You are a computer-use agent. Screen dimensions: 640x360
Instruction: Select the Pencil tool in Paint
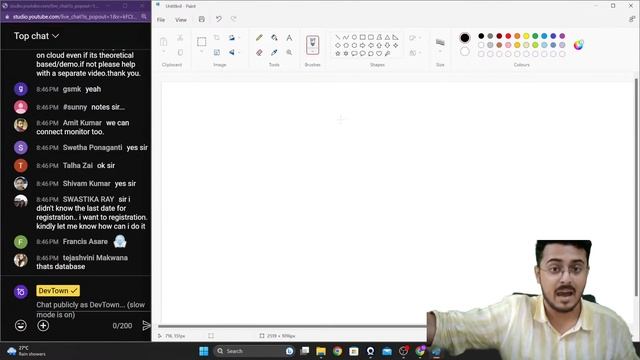click(x=259, y=38)
